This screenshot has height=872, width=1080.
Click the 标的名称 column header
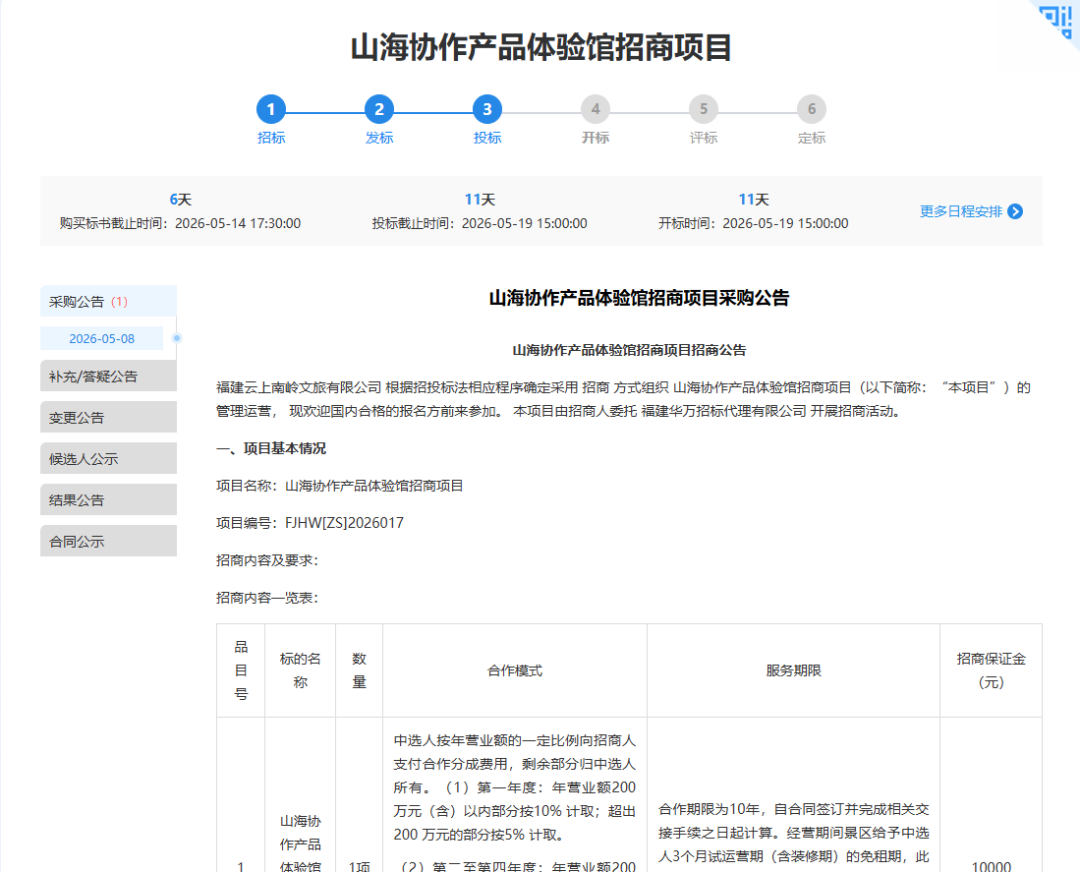pyautogui.click(x=300, y=670)
